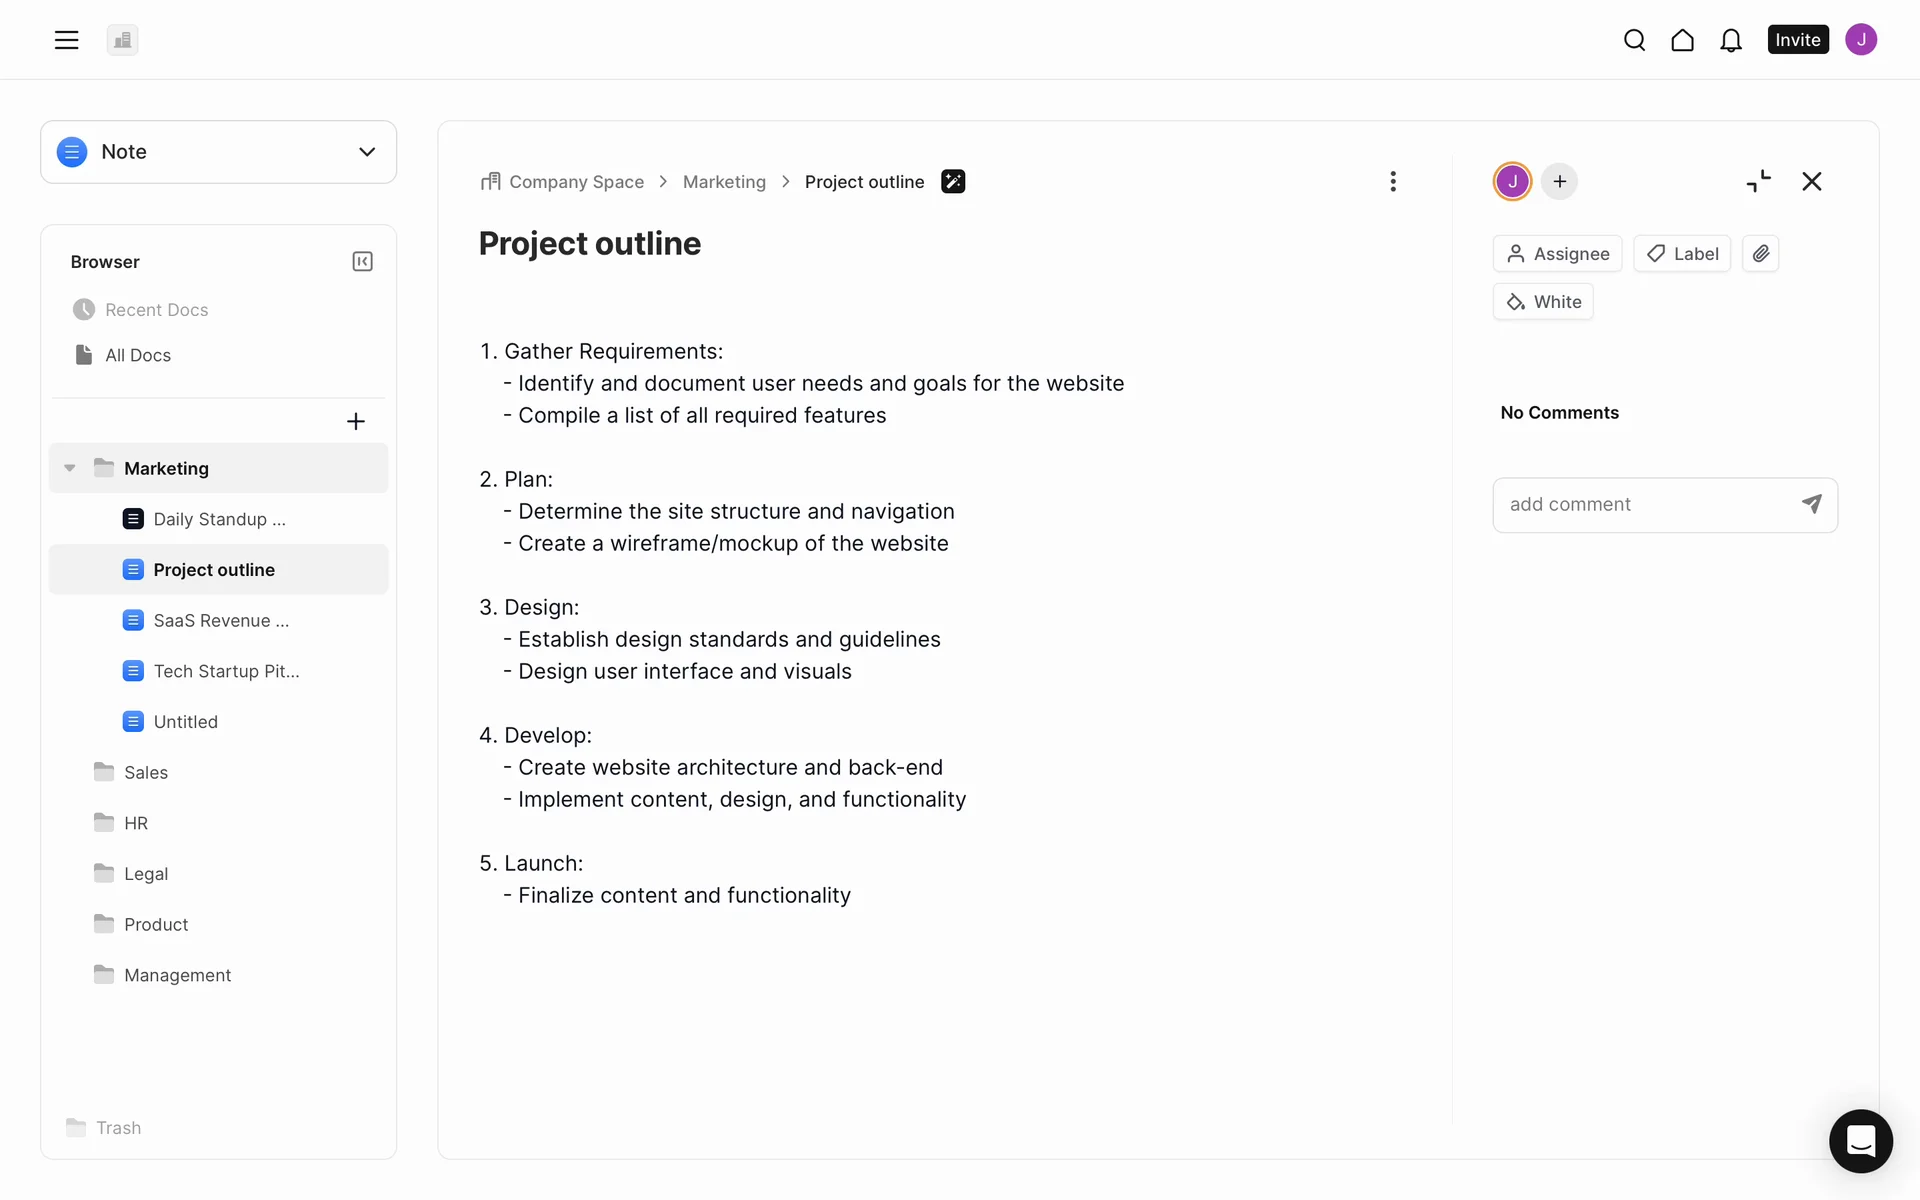Image resolution: width=1920 pixels, height=1200 pixels.
Task: Click the add comment field
Action: (x=1645, y=505)
